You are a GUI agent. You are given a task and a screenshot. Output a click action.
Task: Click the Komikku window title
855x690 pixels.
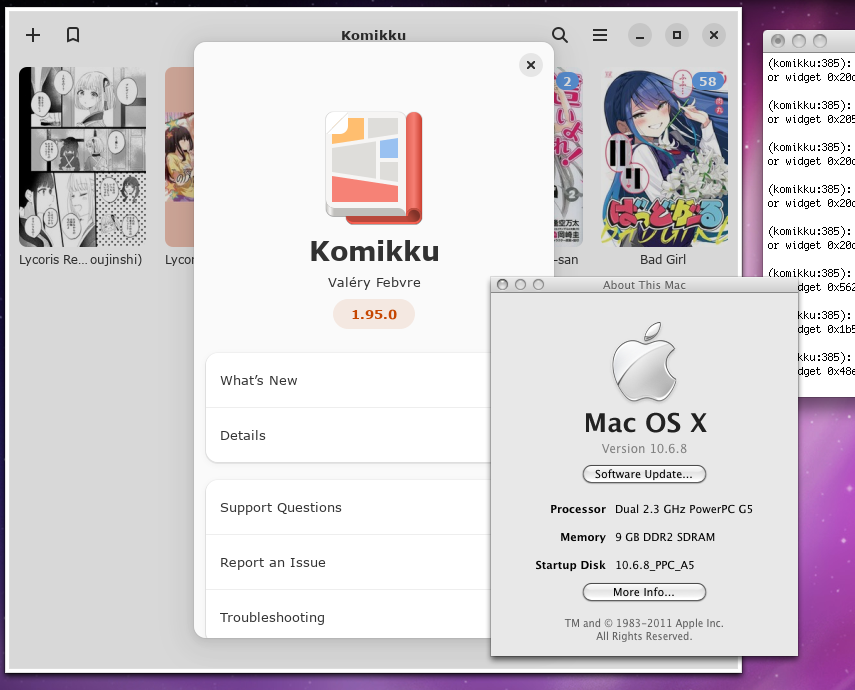pos(374,35)
